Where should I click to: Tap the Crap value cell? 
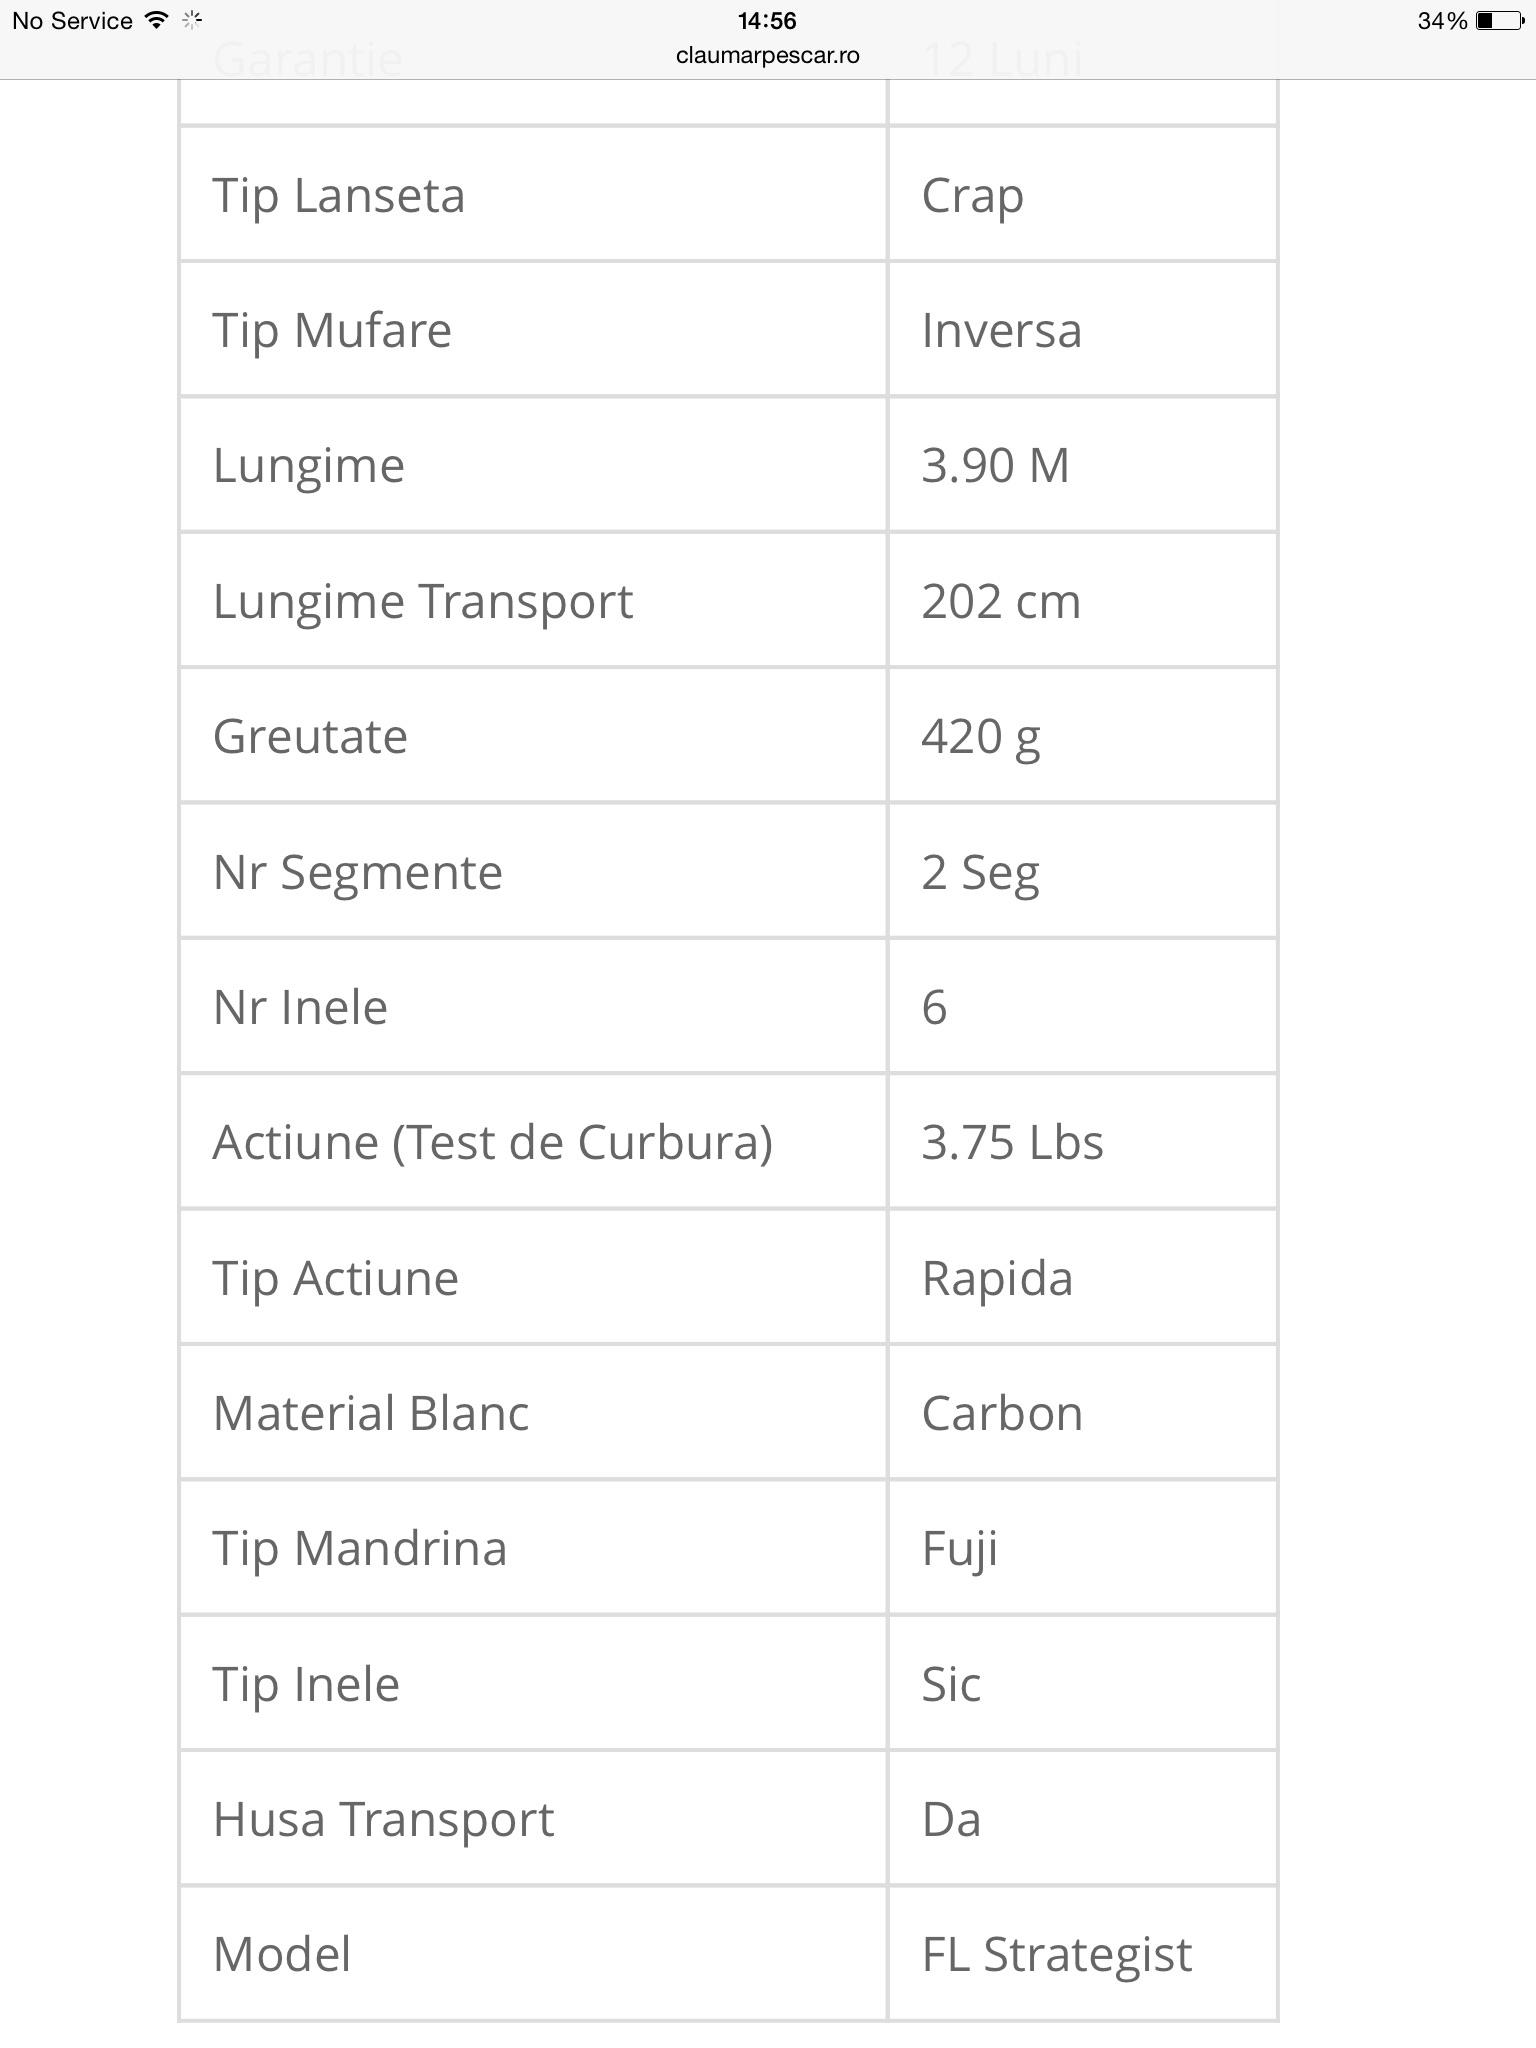pyautogui.click(x=972, y=195)
